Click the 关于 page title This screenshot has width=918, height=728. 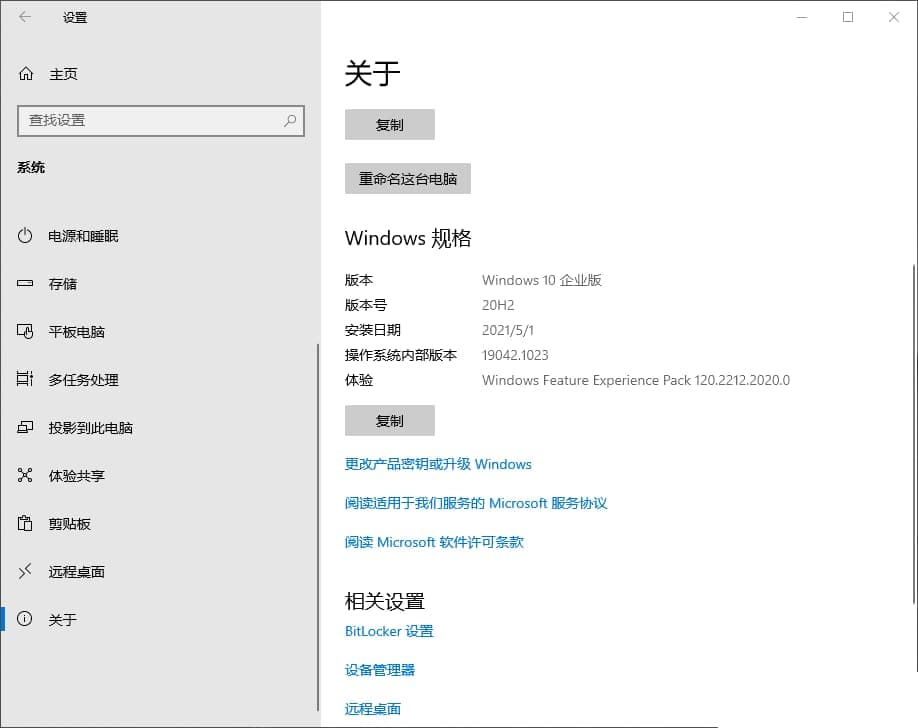[372, 73]
